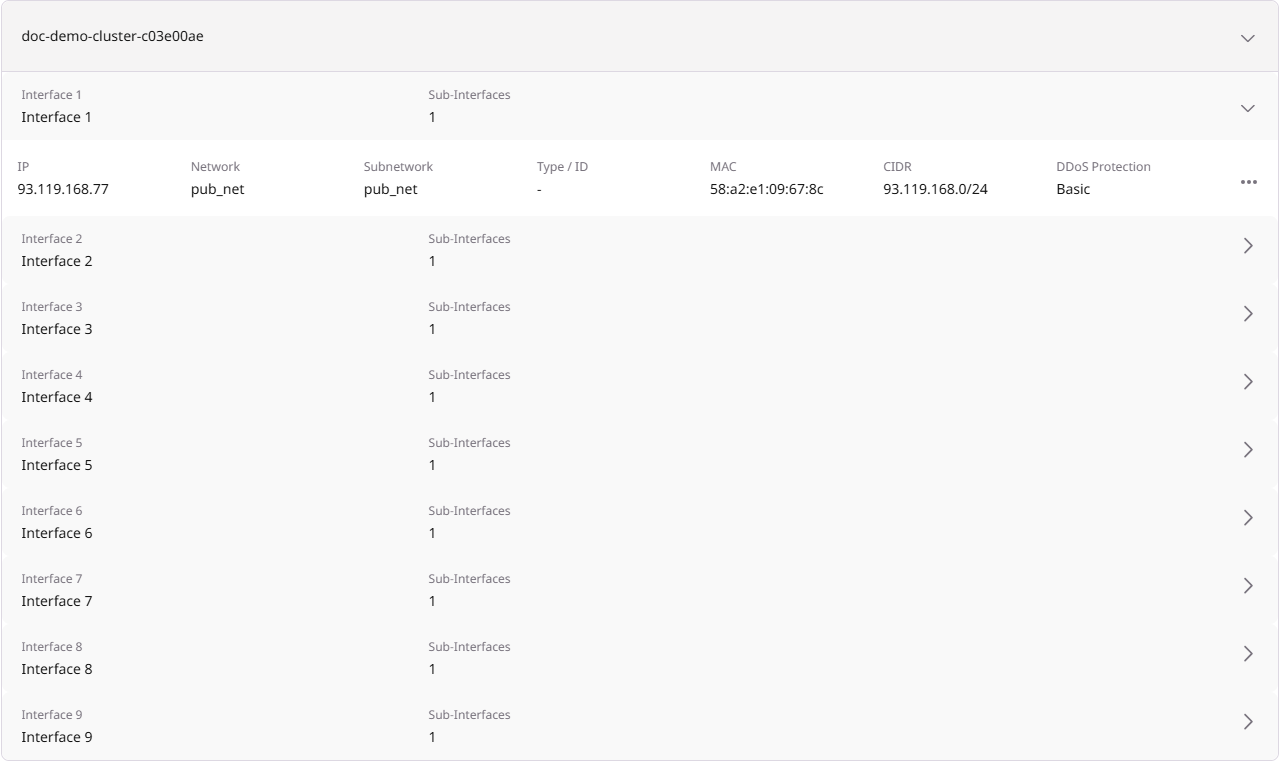This screenshot has height=761, width=1279.
Task: Collapse the Interface 1 row
Action: (x=1247, y=108)
